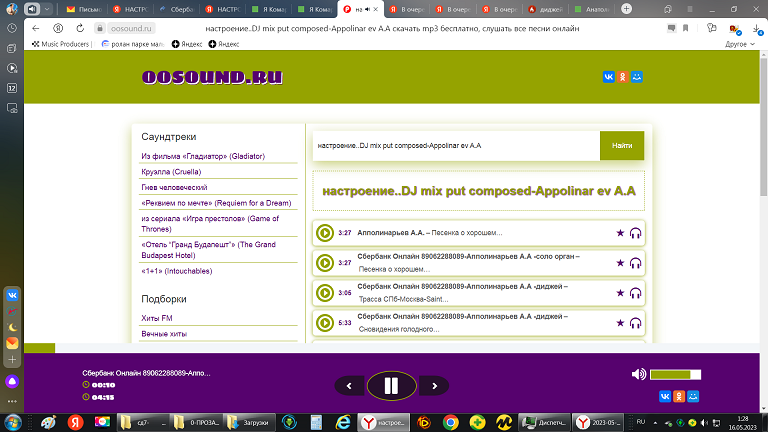This screenshot has height=432, width=768.
Task: Expand the dropdown arrow beside sound button
Action: (x=47, y=9)
